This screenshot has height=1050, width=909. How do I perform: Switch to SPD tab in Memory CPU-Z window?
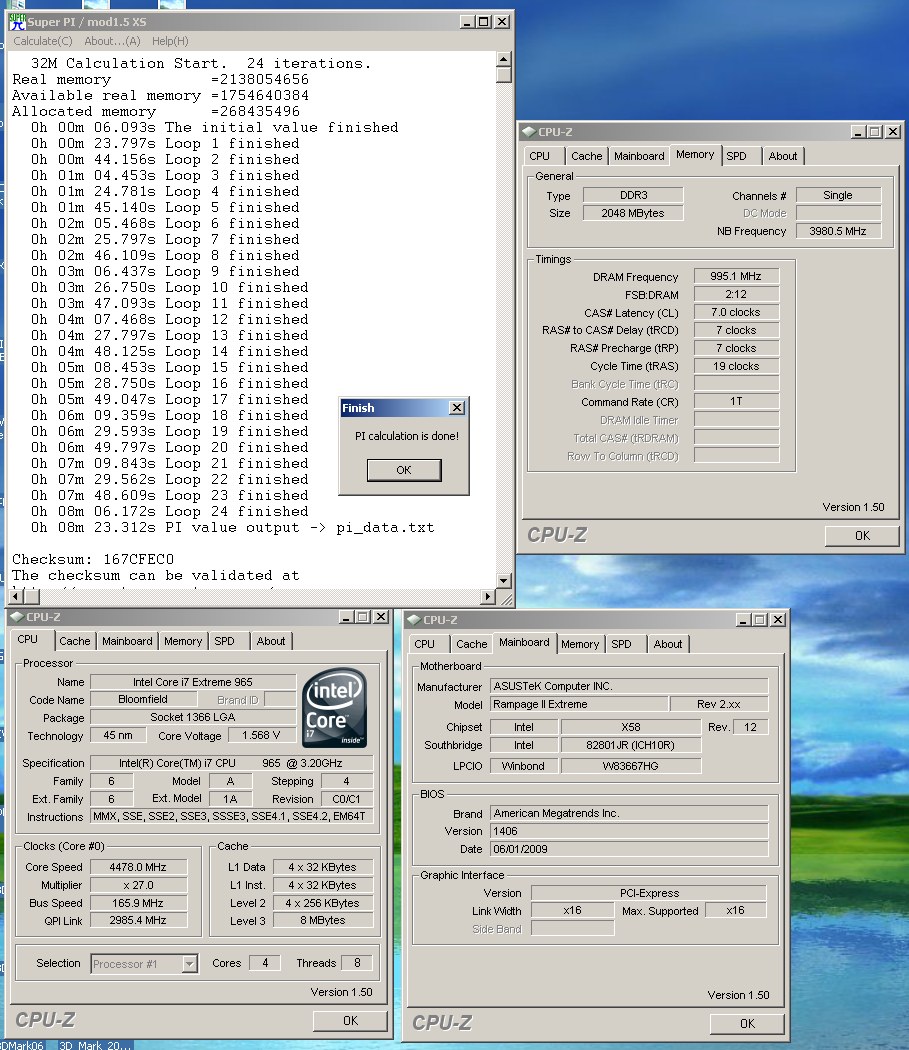[736, 156]
